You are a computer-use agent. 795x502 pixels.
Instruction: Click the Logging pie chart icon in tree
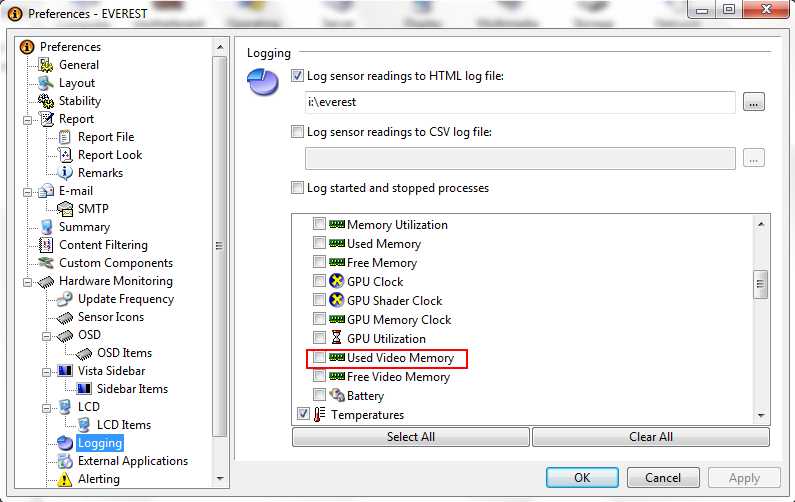[x=65, y=443]
